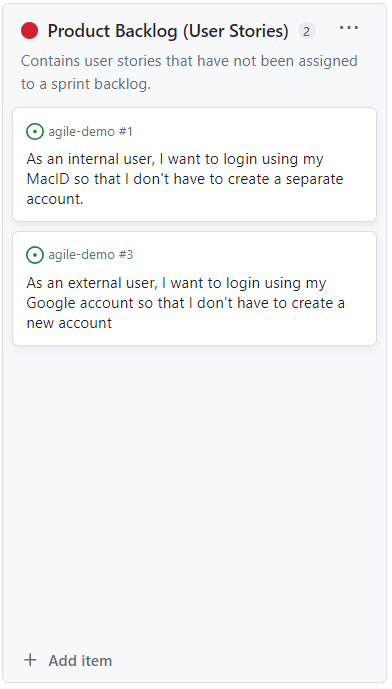Open the column options three-dot menu
The width and height of the screenshot is (392, 689).
point(348,28)
